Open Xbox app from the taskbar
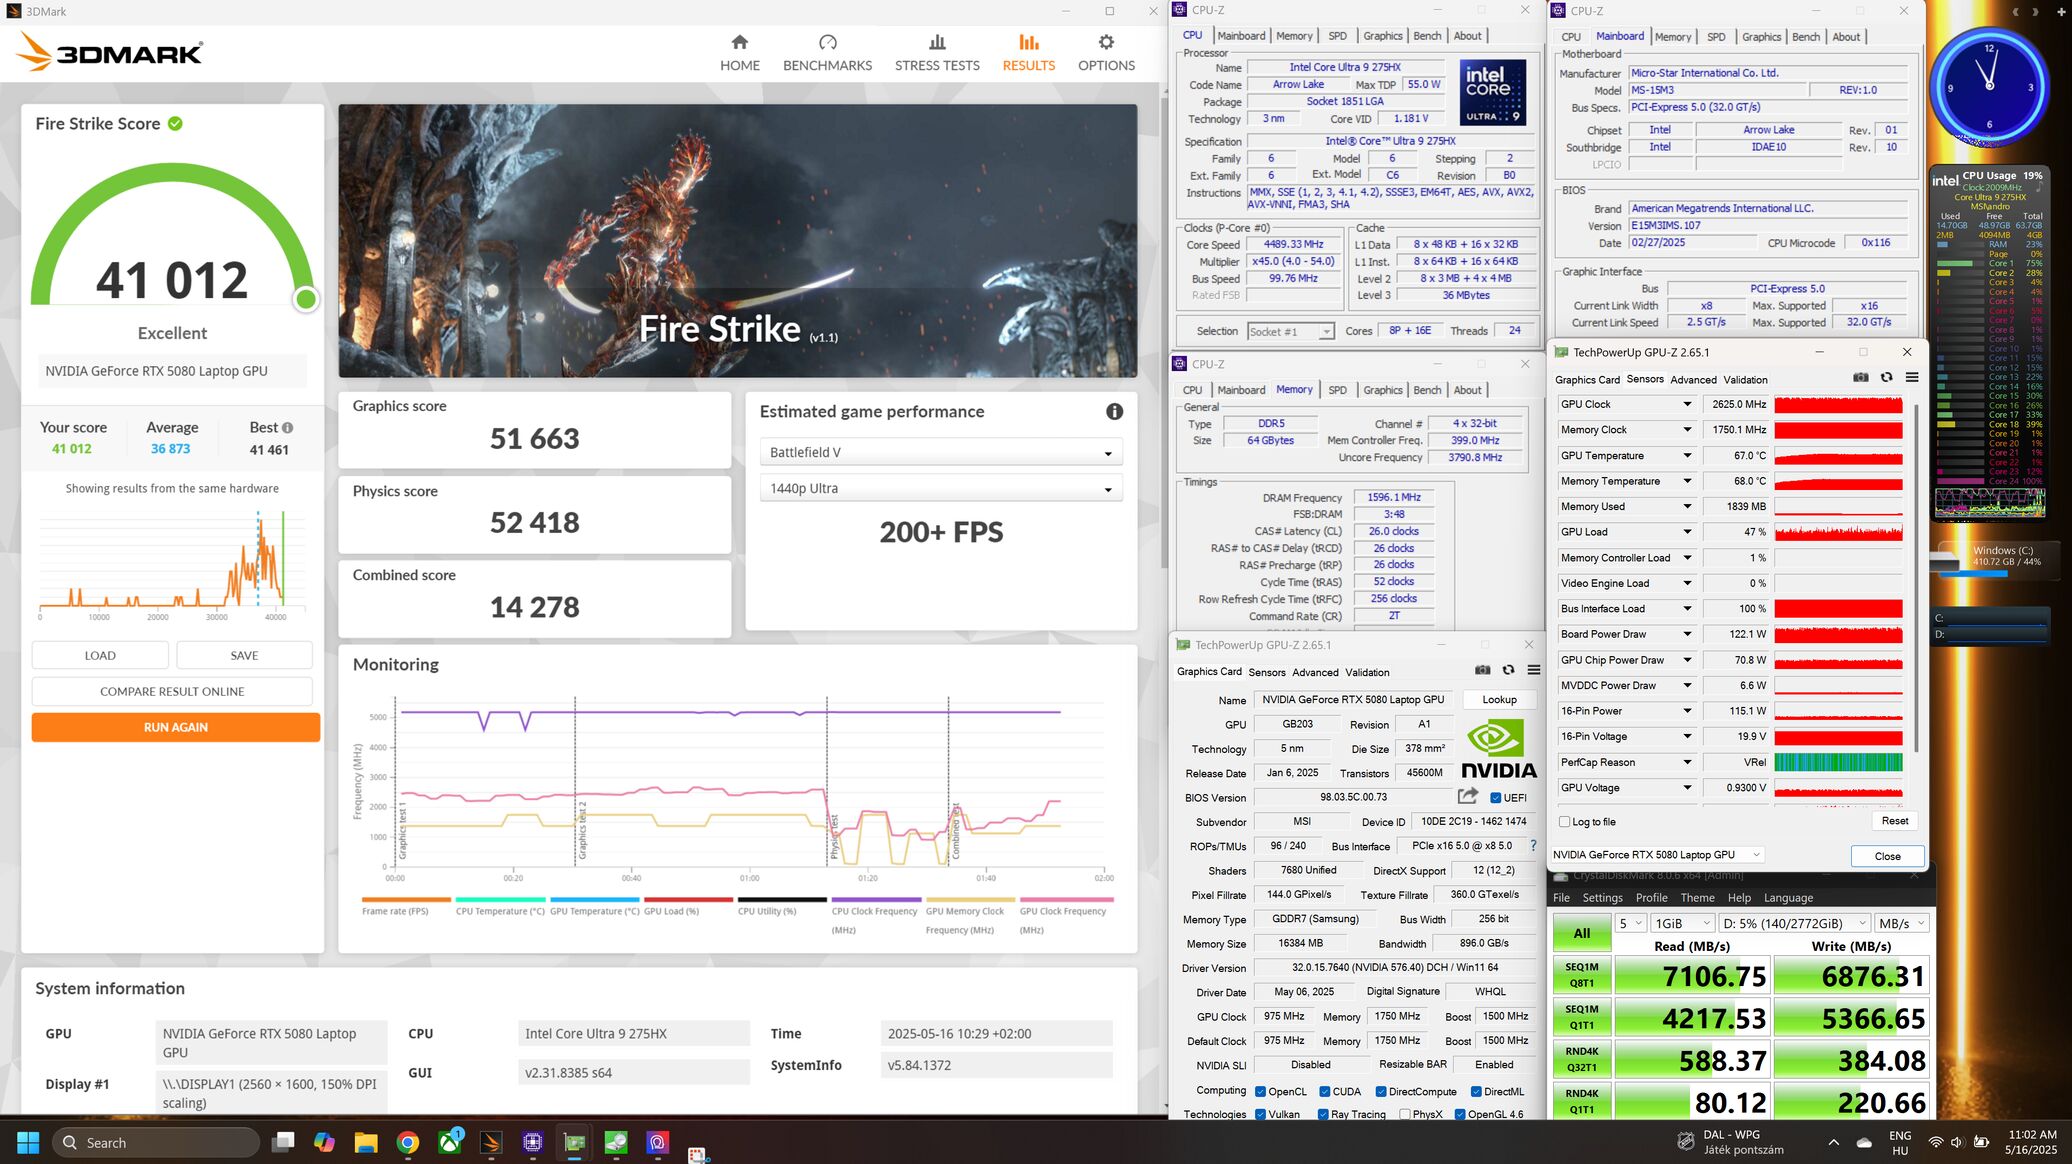The image size is (2072, 1164). (450, 1142)
